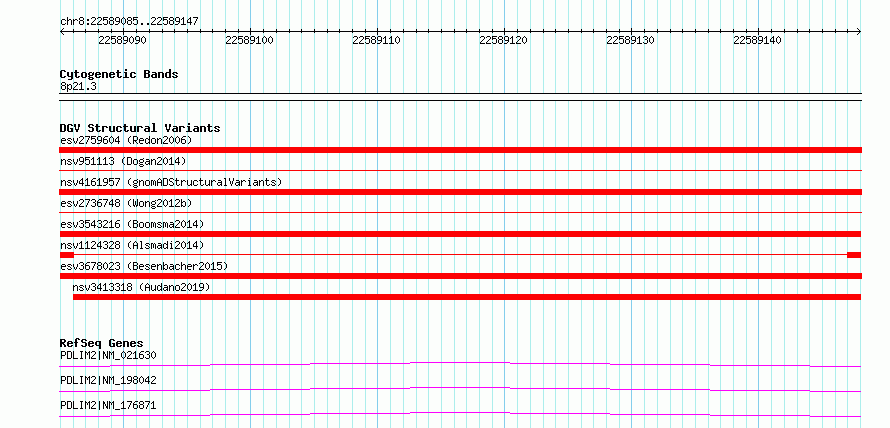Click the thin red line of esv2736748
Image resolution: width=890 pixels, height=428 pixels.
click(x=460, y=212)
